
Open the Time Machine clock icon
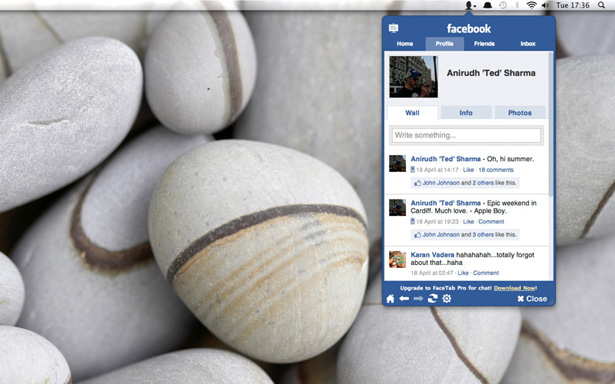pos(503,5)
